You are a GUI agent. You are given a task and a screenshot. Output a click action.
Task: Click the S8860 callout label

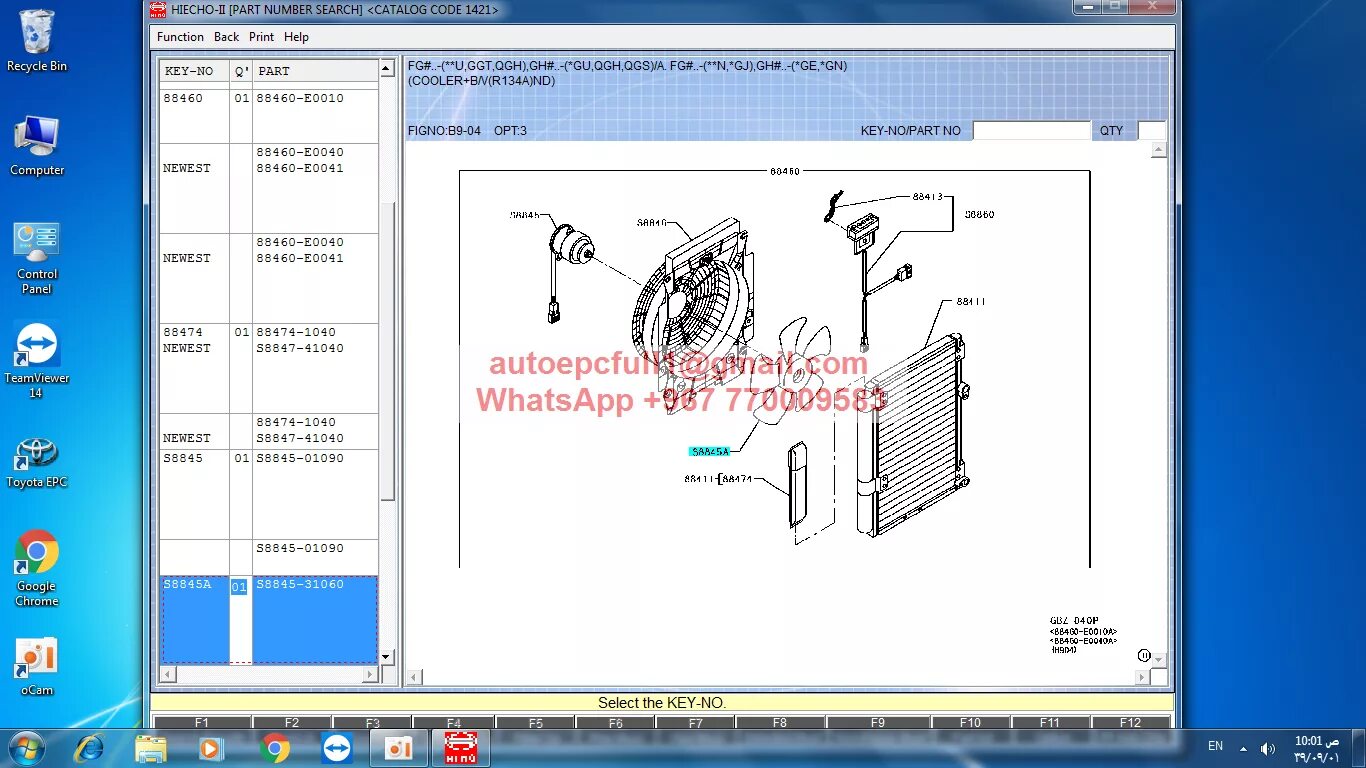979,215
